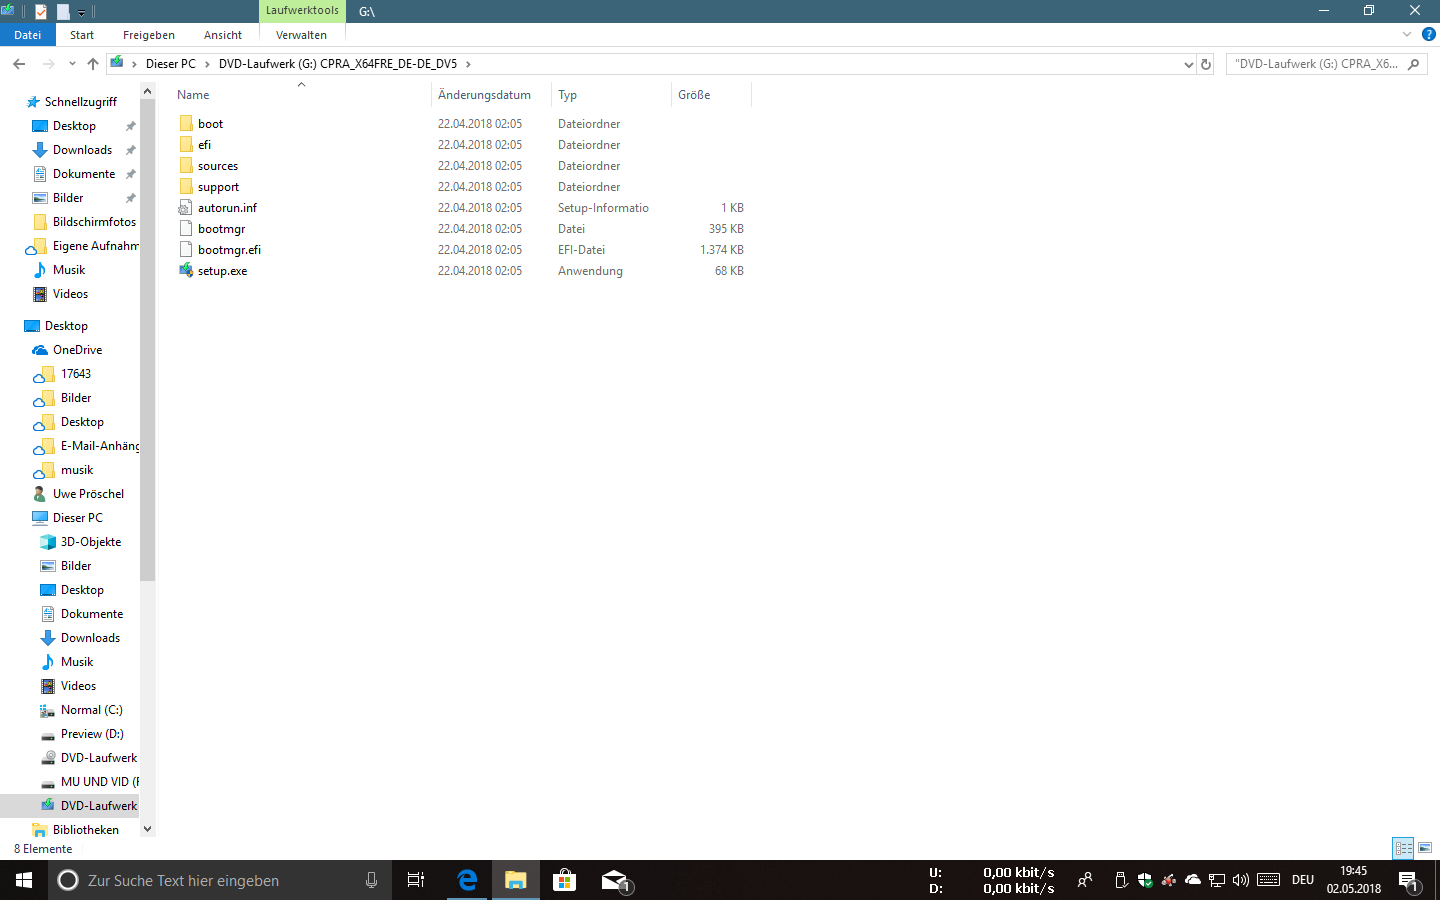Open quick access toolbar customize dropdown
1440x900 pixels.
coord(82,12)
